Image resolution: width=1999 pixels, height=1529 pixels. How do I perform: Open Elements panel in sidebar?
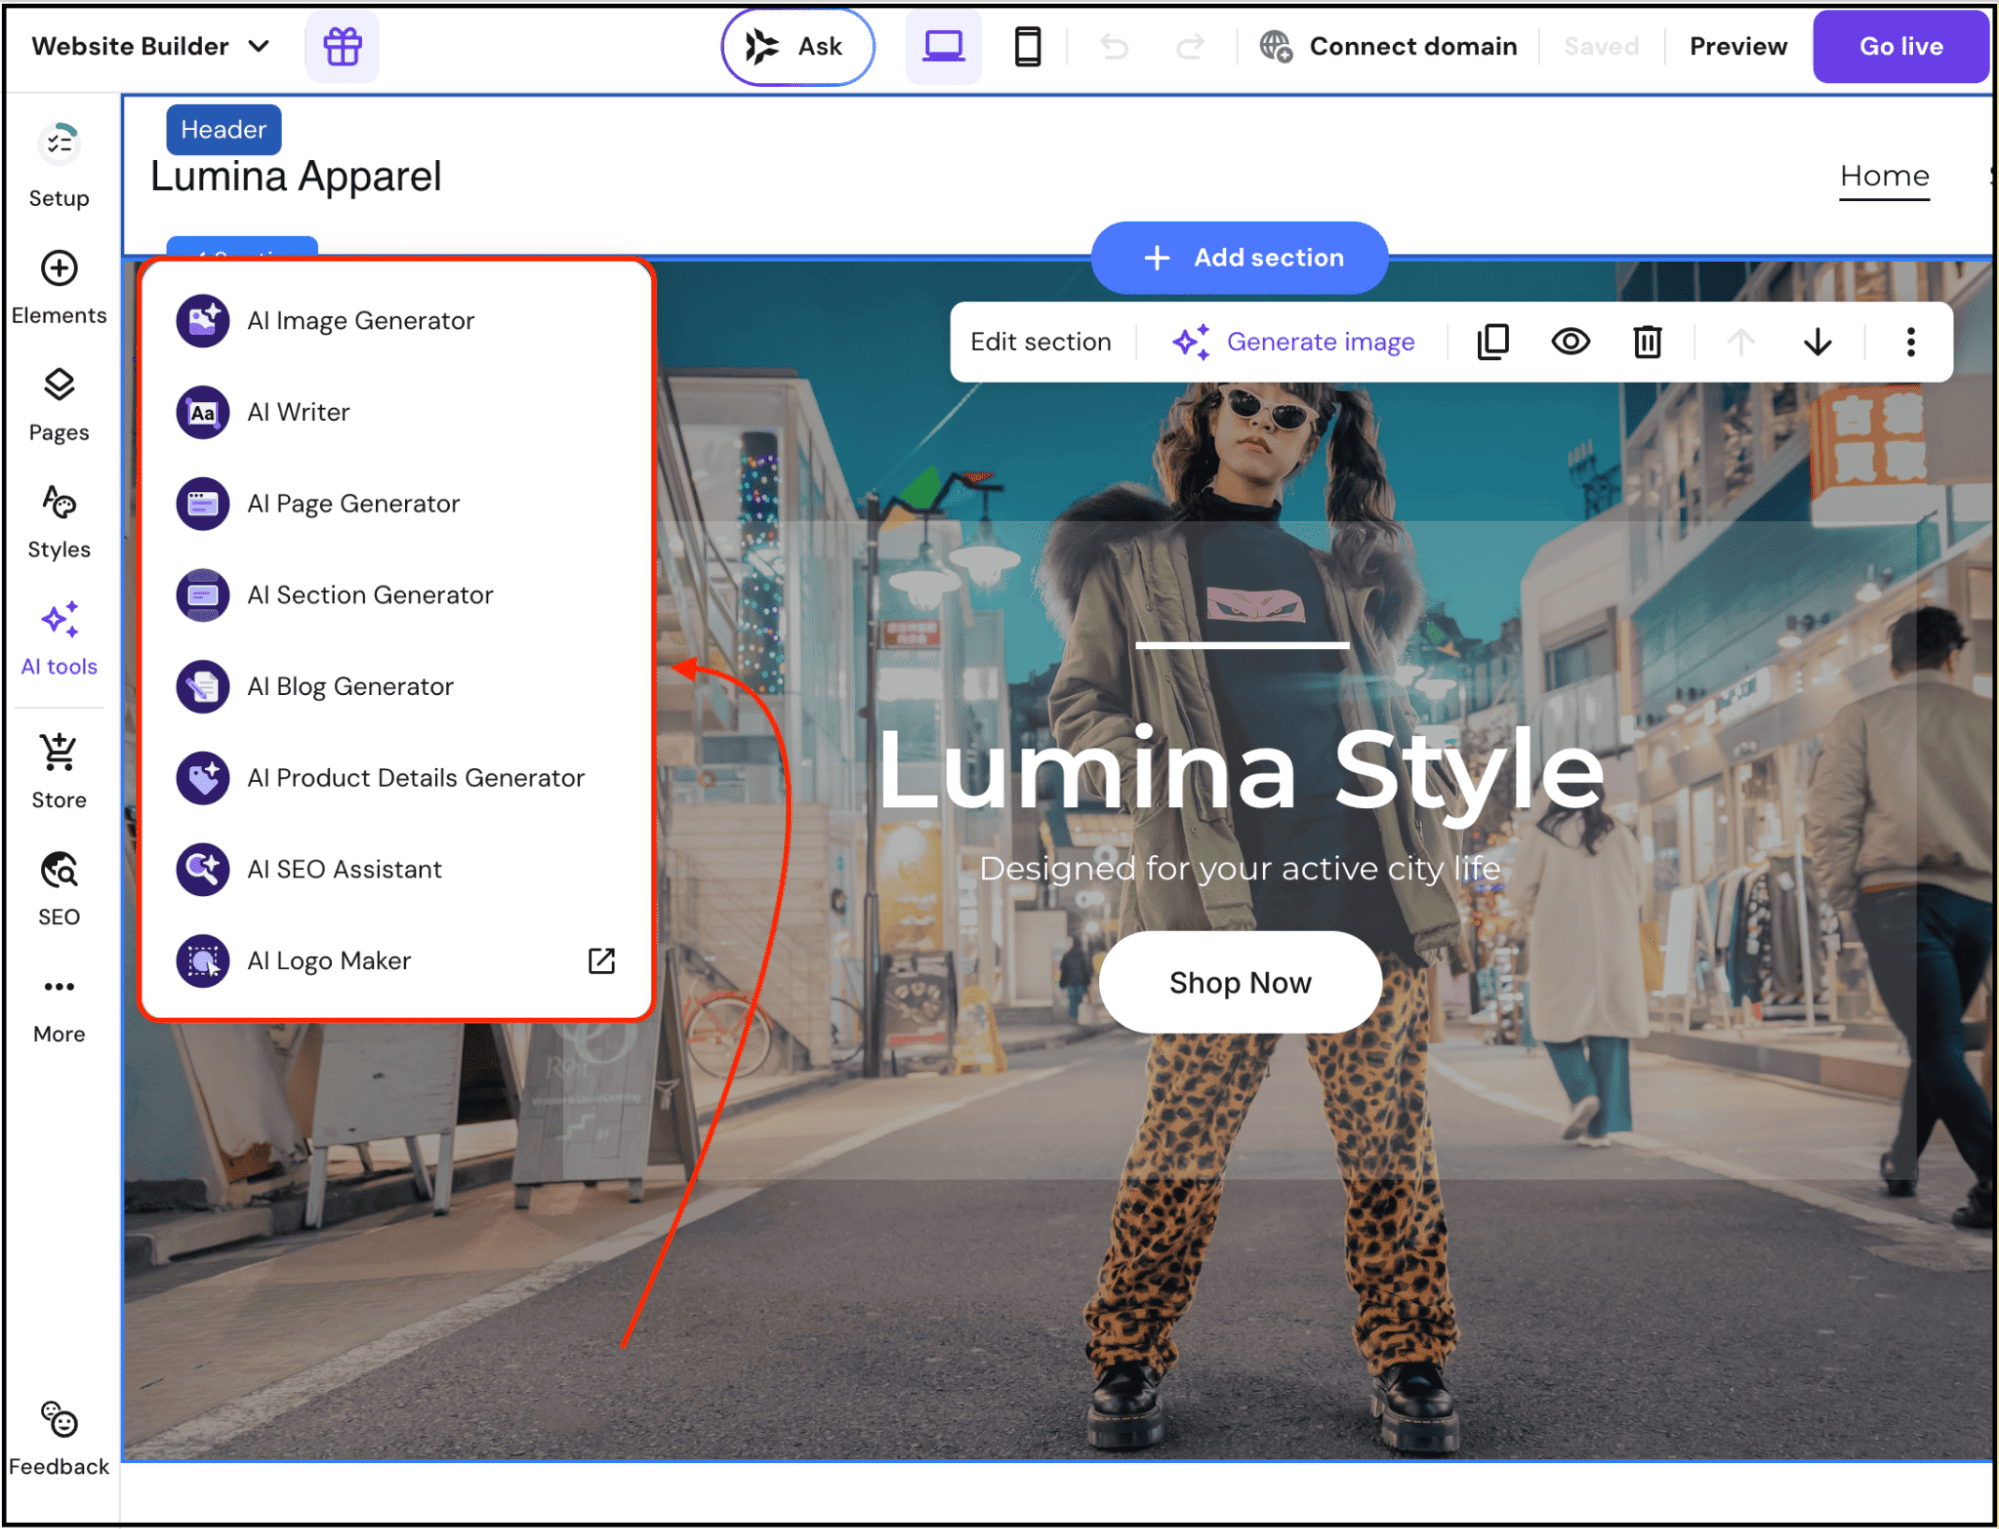[x=59, y=288]
